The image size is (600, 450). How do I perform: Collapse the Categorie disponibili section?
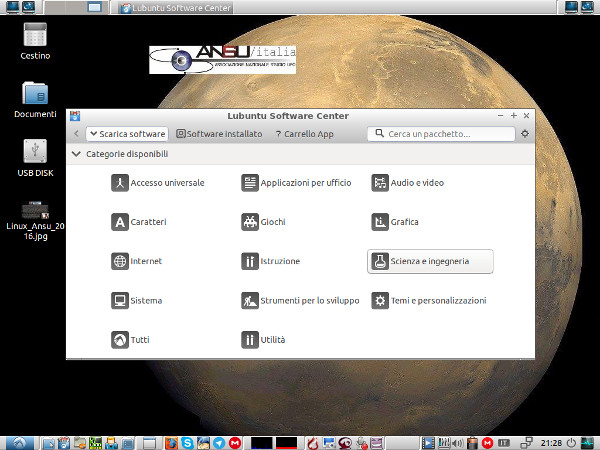click(x=76, y=154)
